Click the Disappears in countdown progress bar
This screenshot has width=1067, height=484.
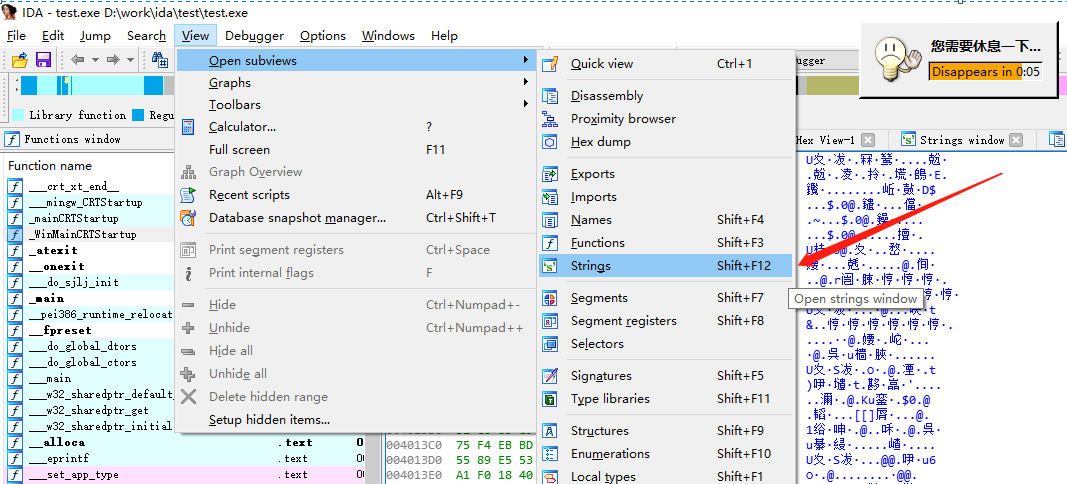pyautogui.click(x=985, y=71)
